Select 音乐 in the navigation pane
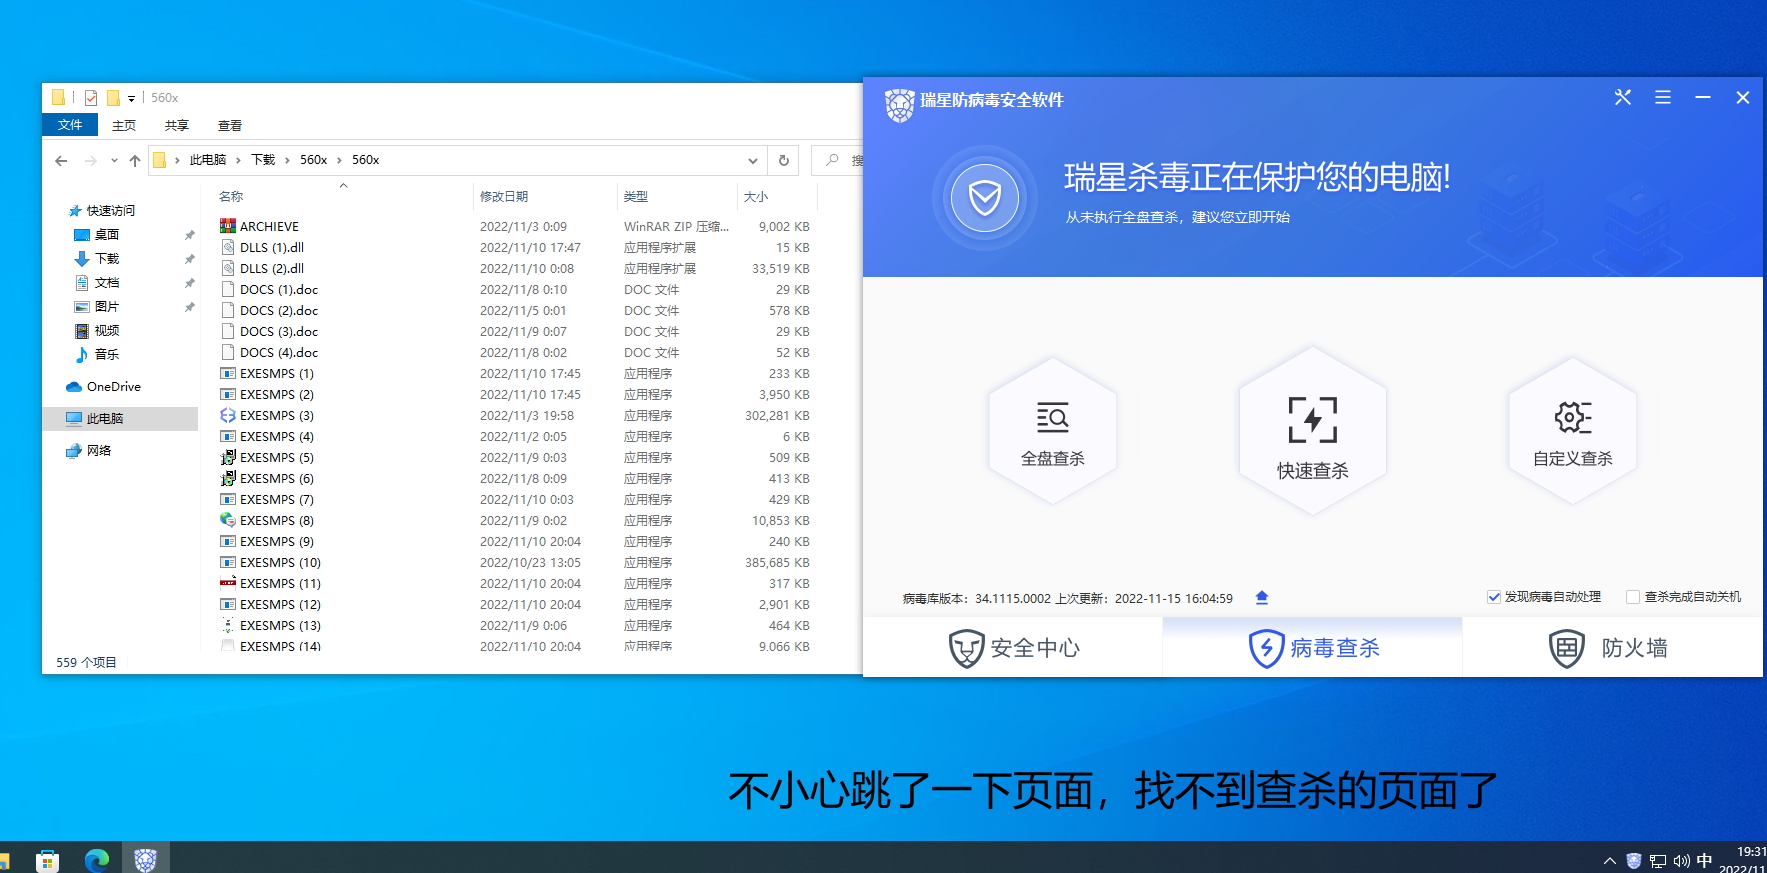The image size is (1767, 873). 107,355
